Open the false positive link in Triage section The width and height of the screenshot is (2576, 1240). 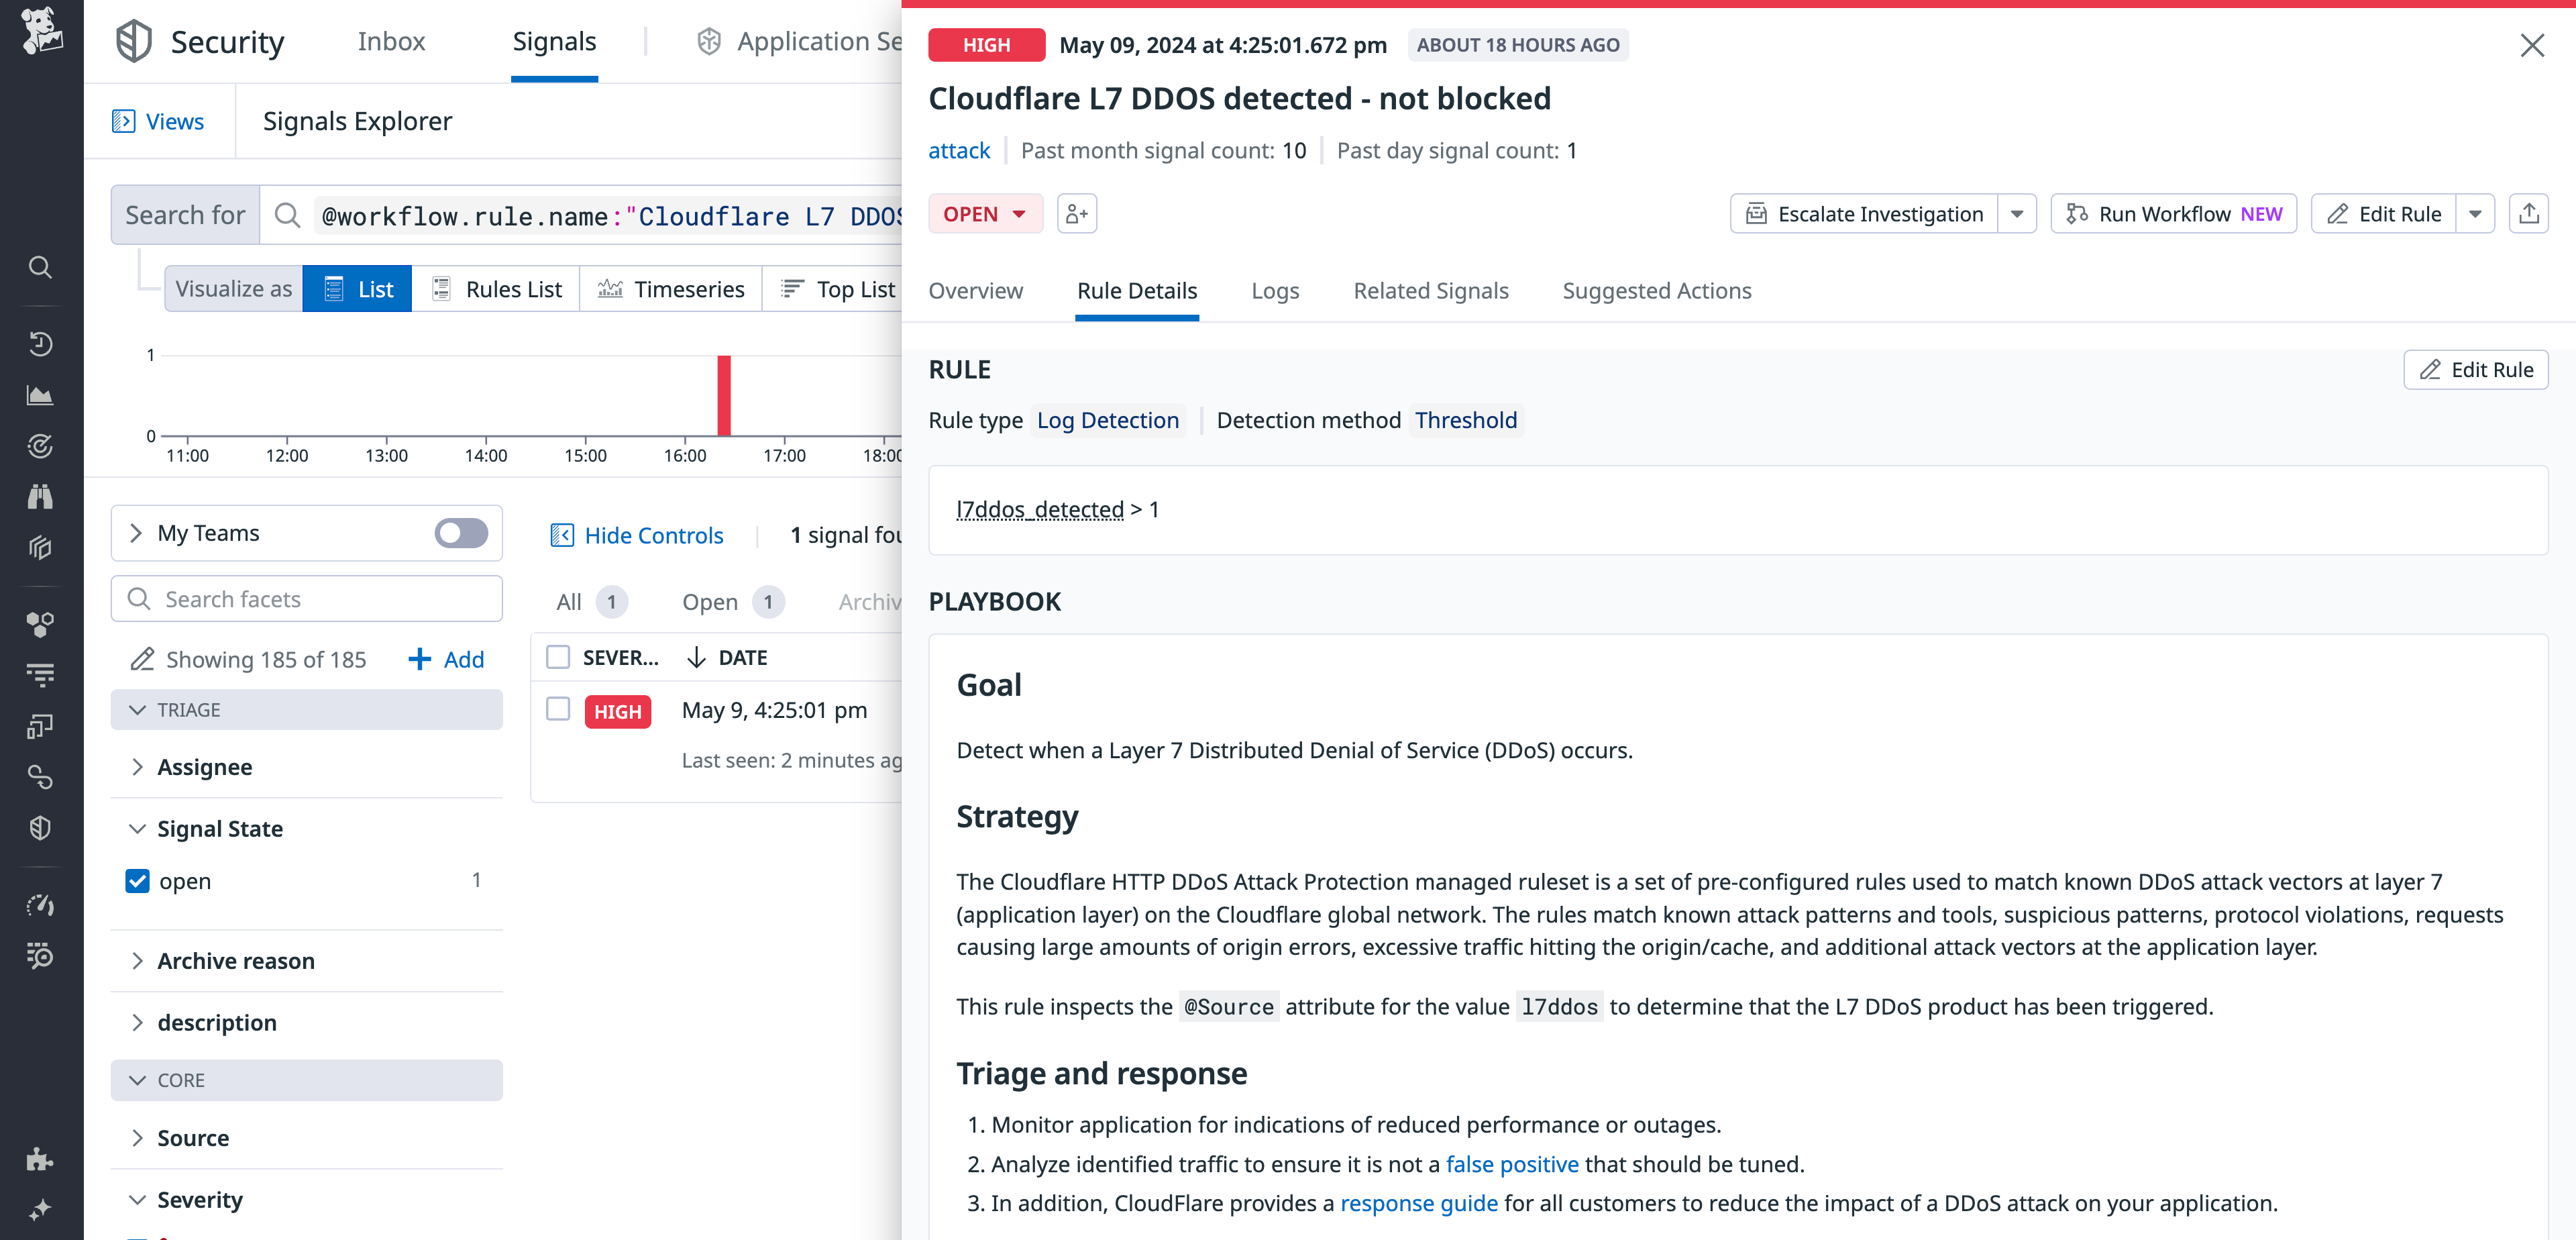coord(1512,1164)
